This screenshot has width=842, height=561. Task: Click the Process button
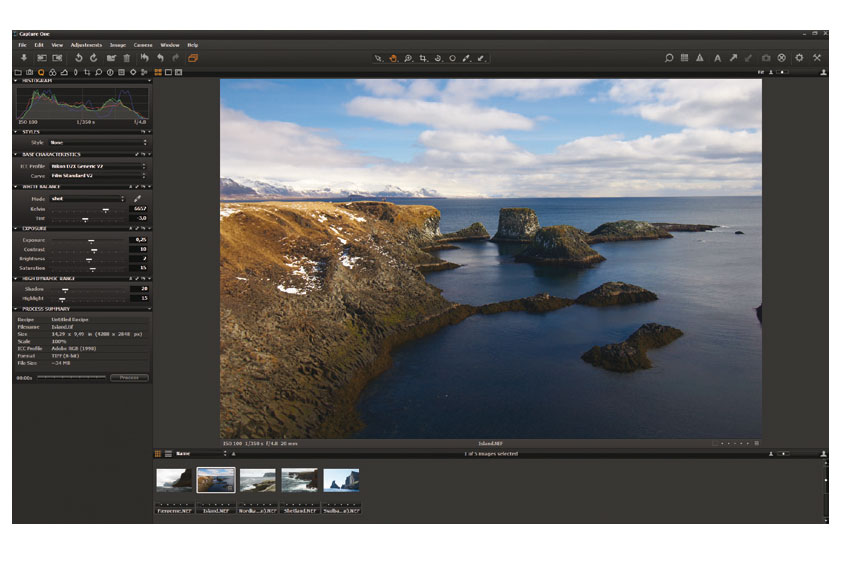129,378
